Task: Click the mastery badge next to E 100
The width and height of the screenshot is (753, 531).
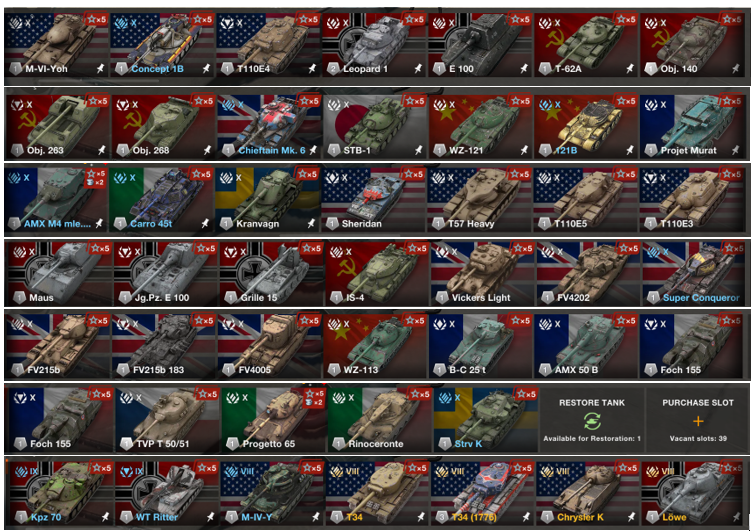Action: click(x=439, y=69)
